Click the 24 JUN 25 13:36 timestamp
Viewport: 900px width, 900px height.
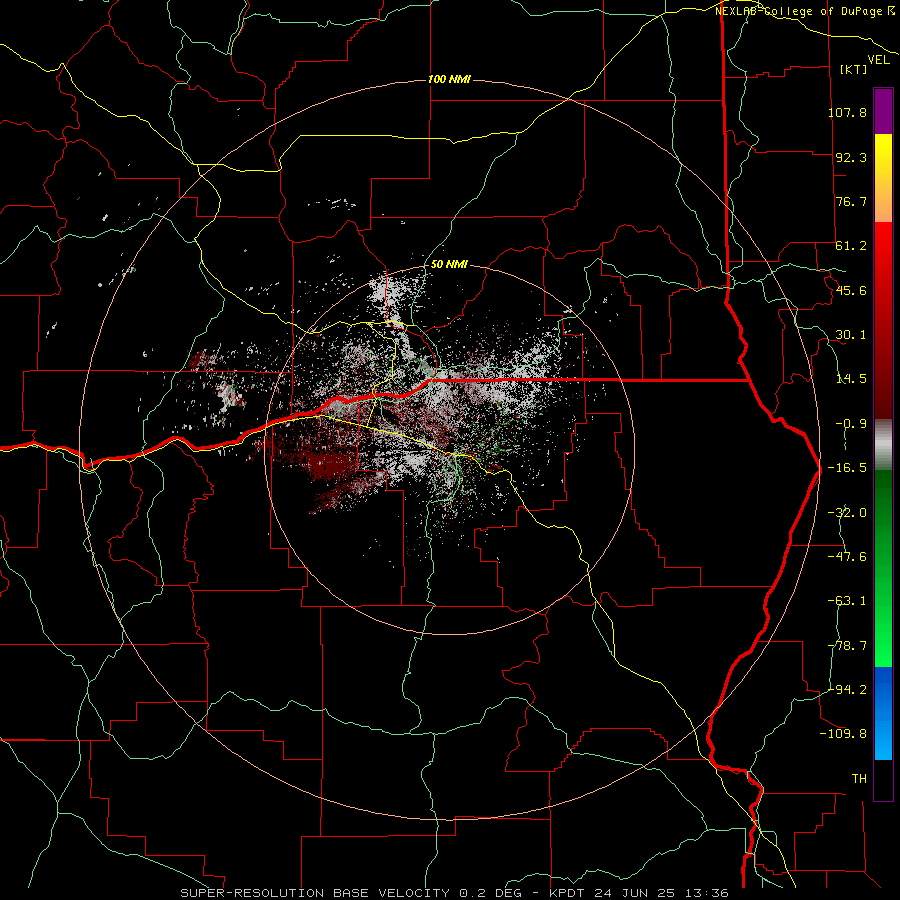[661, 893]
